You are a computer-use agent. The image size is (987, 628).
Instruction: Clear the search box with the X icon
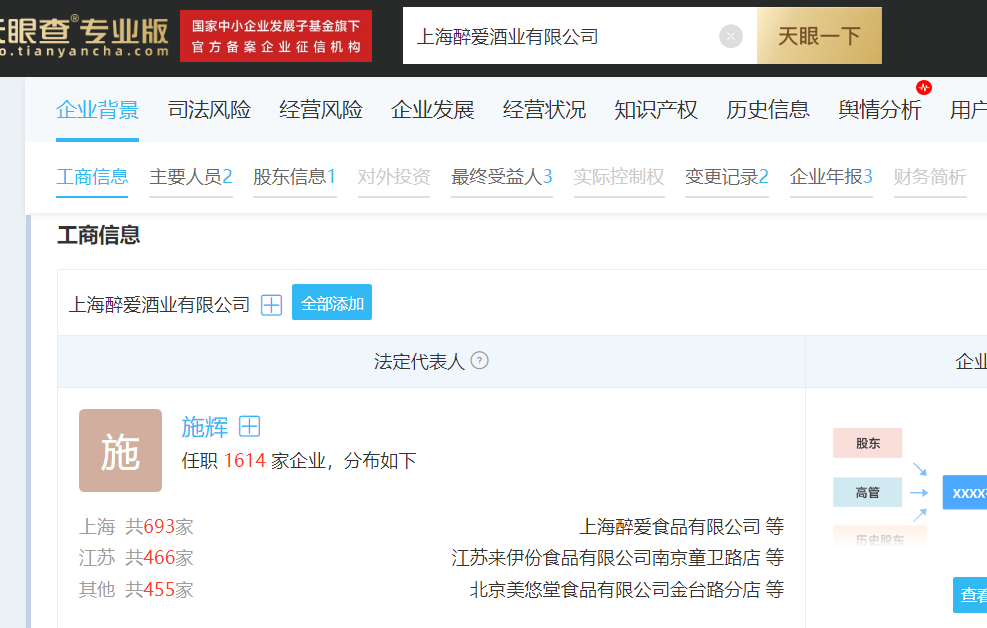click(x=731, y=36)
